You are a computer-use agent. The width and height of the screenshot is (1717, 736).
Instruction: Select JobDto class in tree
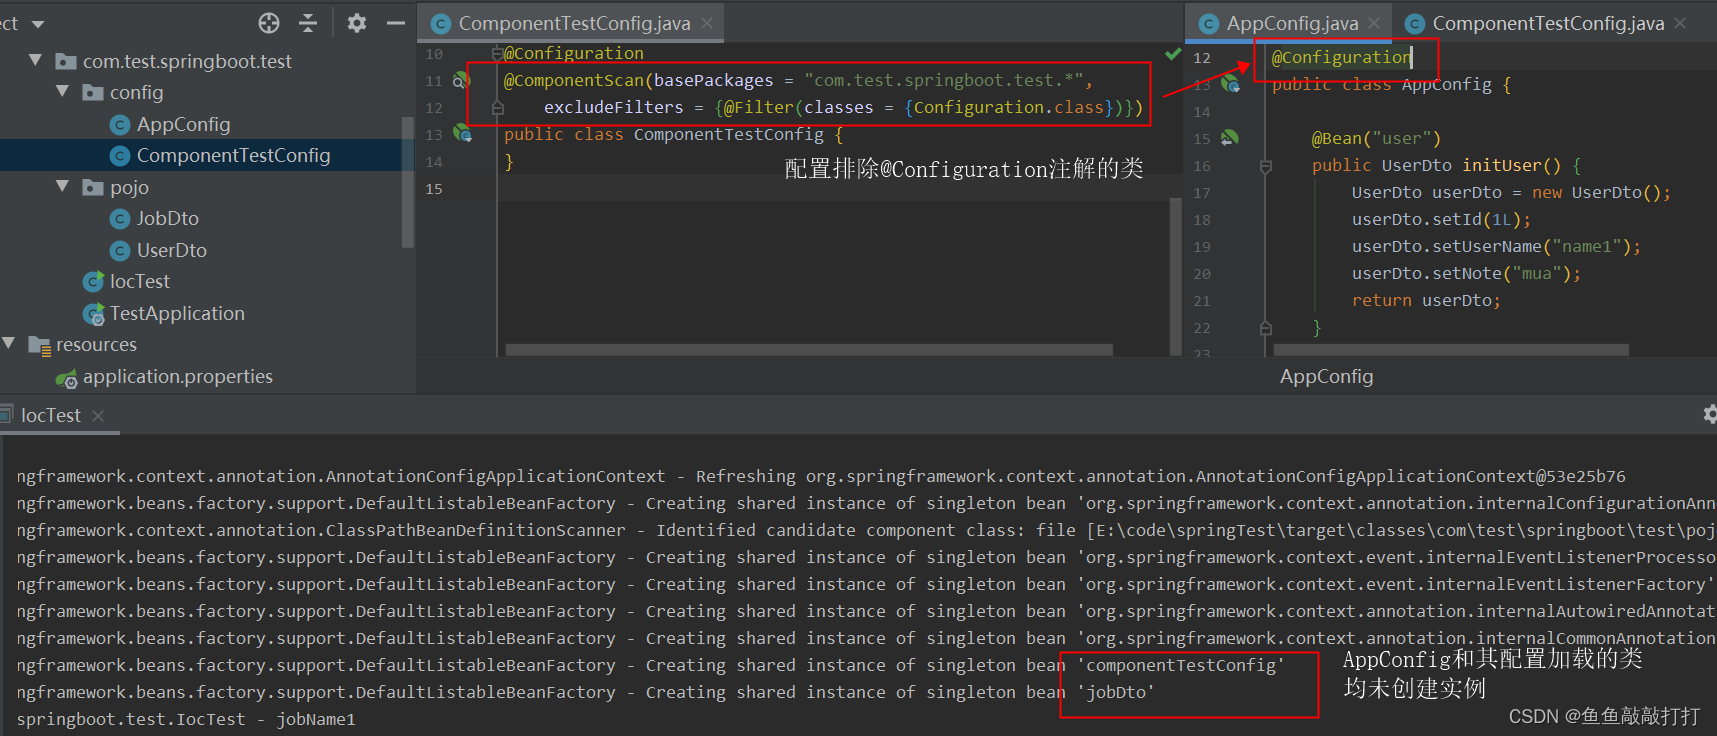pos(167,218)
